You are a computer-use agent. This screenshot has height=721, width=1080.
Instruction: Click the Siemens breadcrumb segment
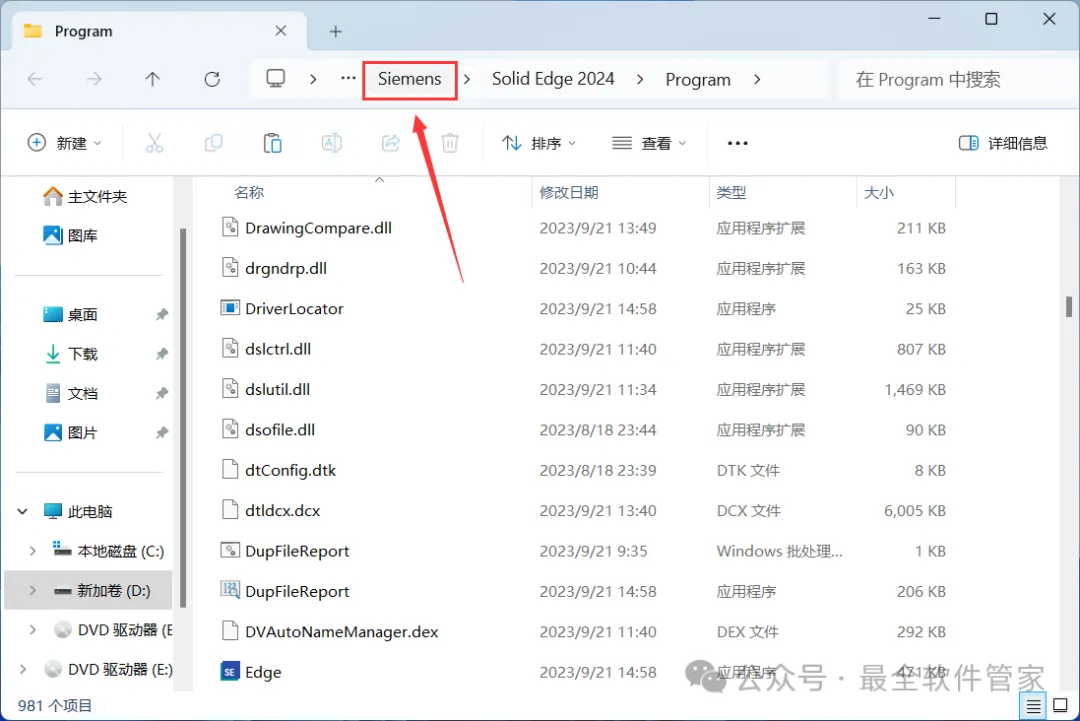click(409, 79)
